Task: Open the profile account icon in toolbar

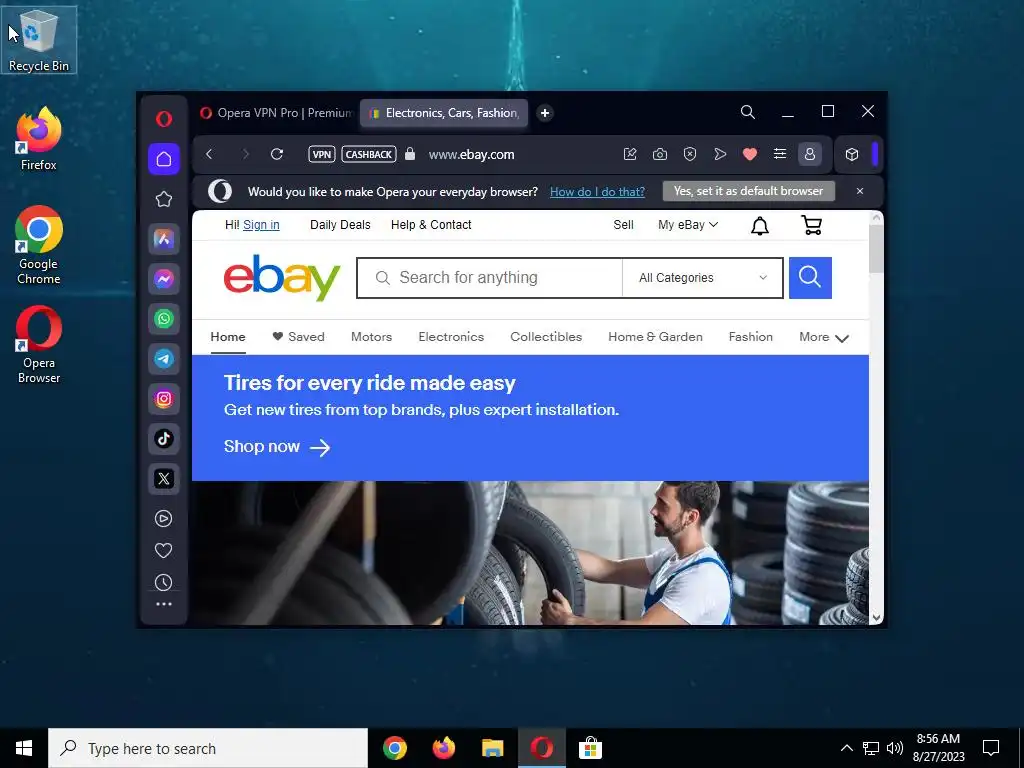Action: pyautogui.click(x=810, y=154)
